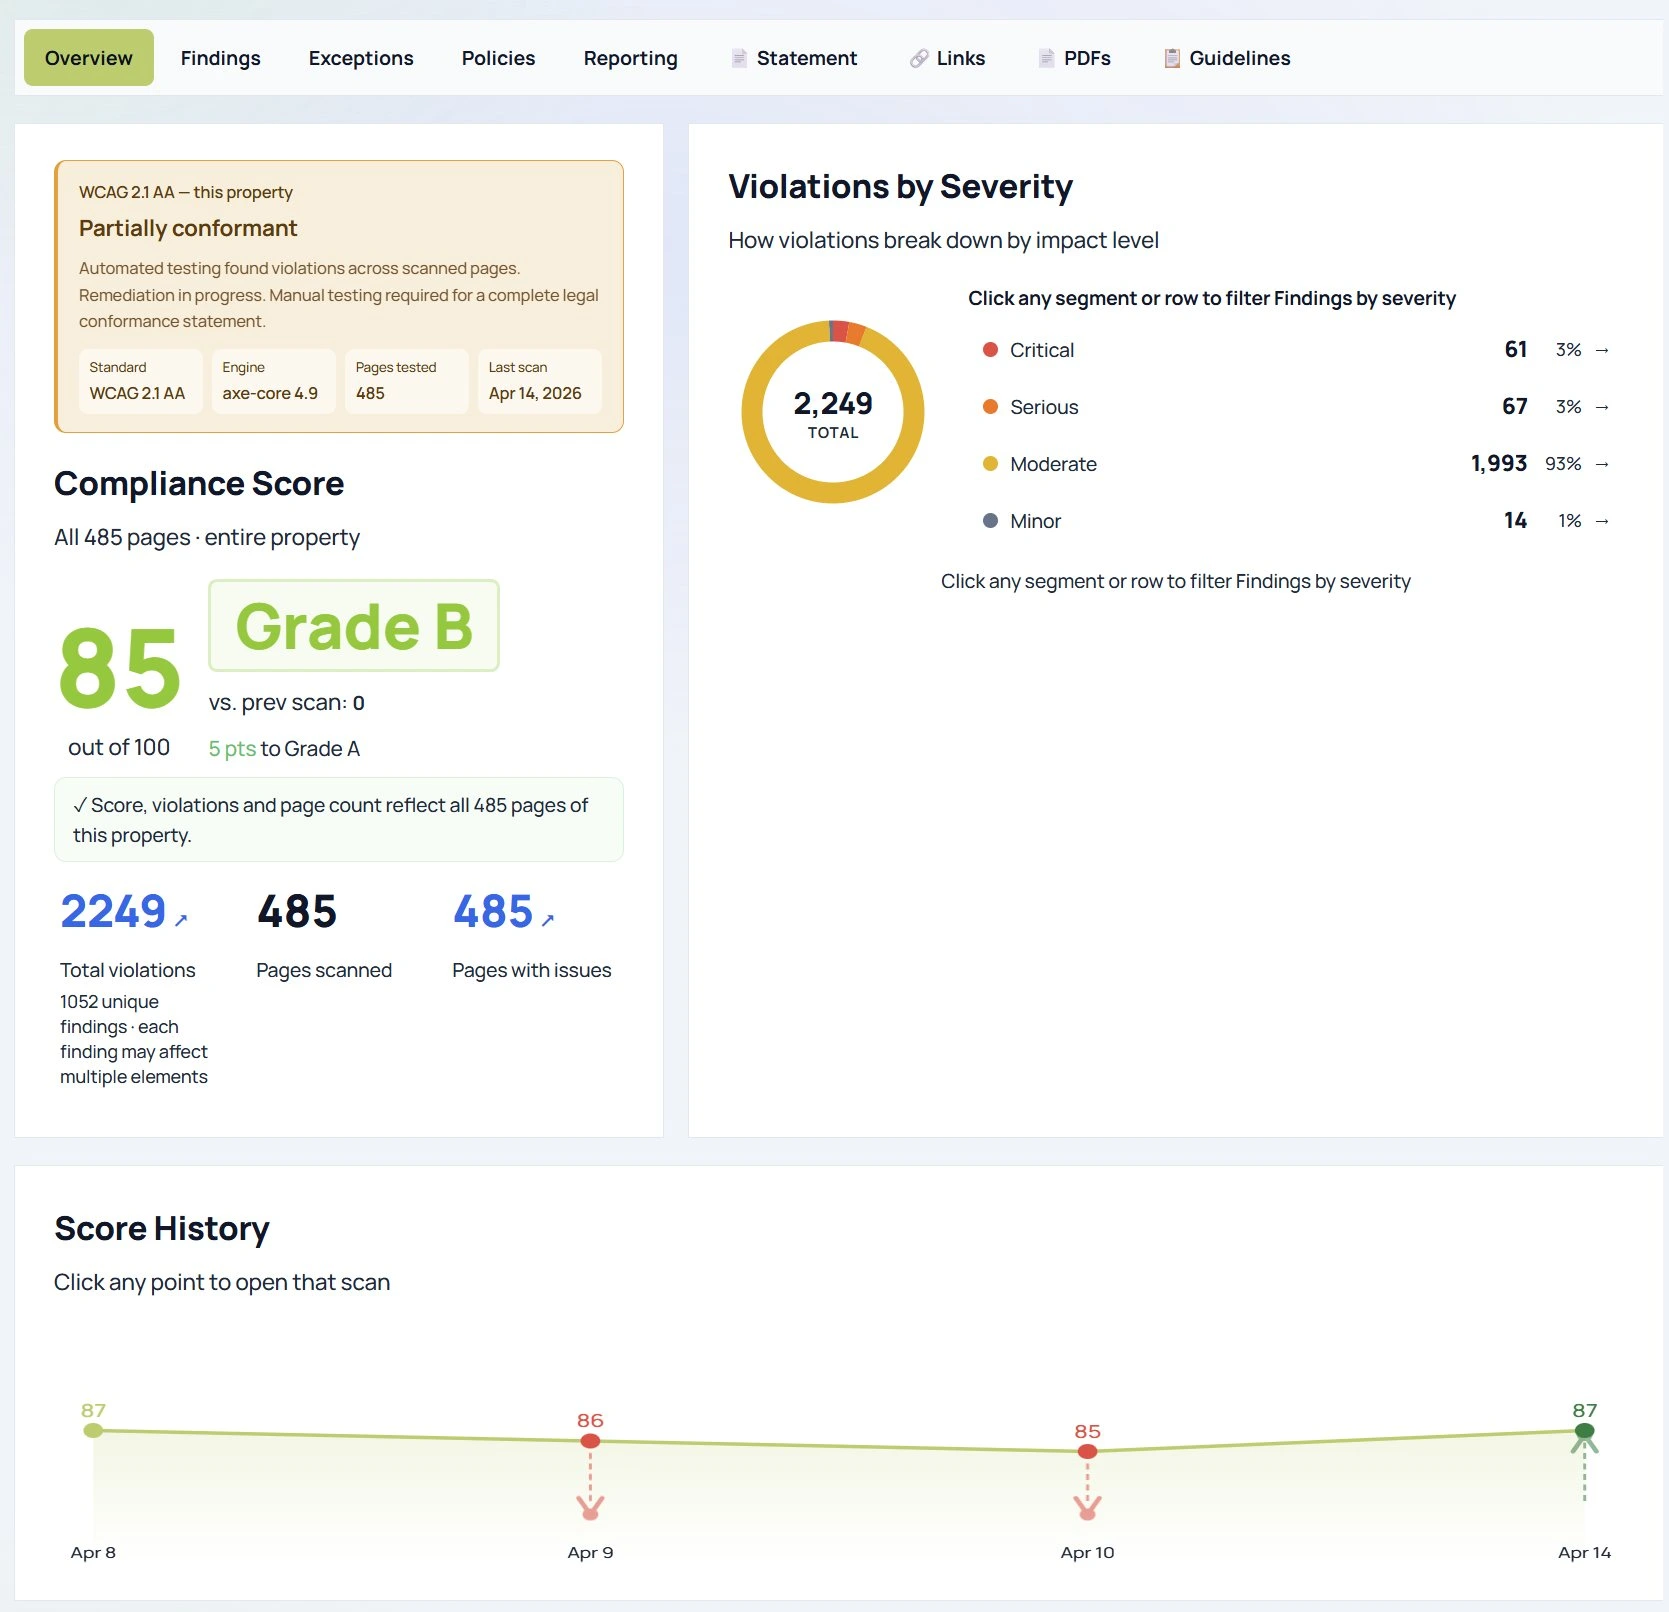The image size is (1669, 1612).
Task: Click the Guidelines clipboard icon
Action: 1170,58
